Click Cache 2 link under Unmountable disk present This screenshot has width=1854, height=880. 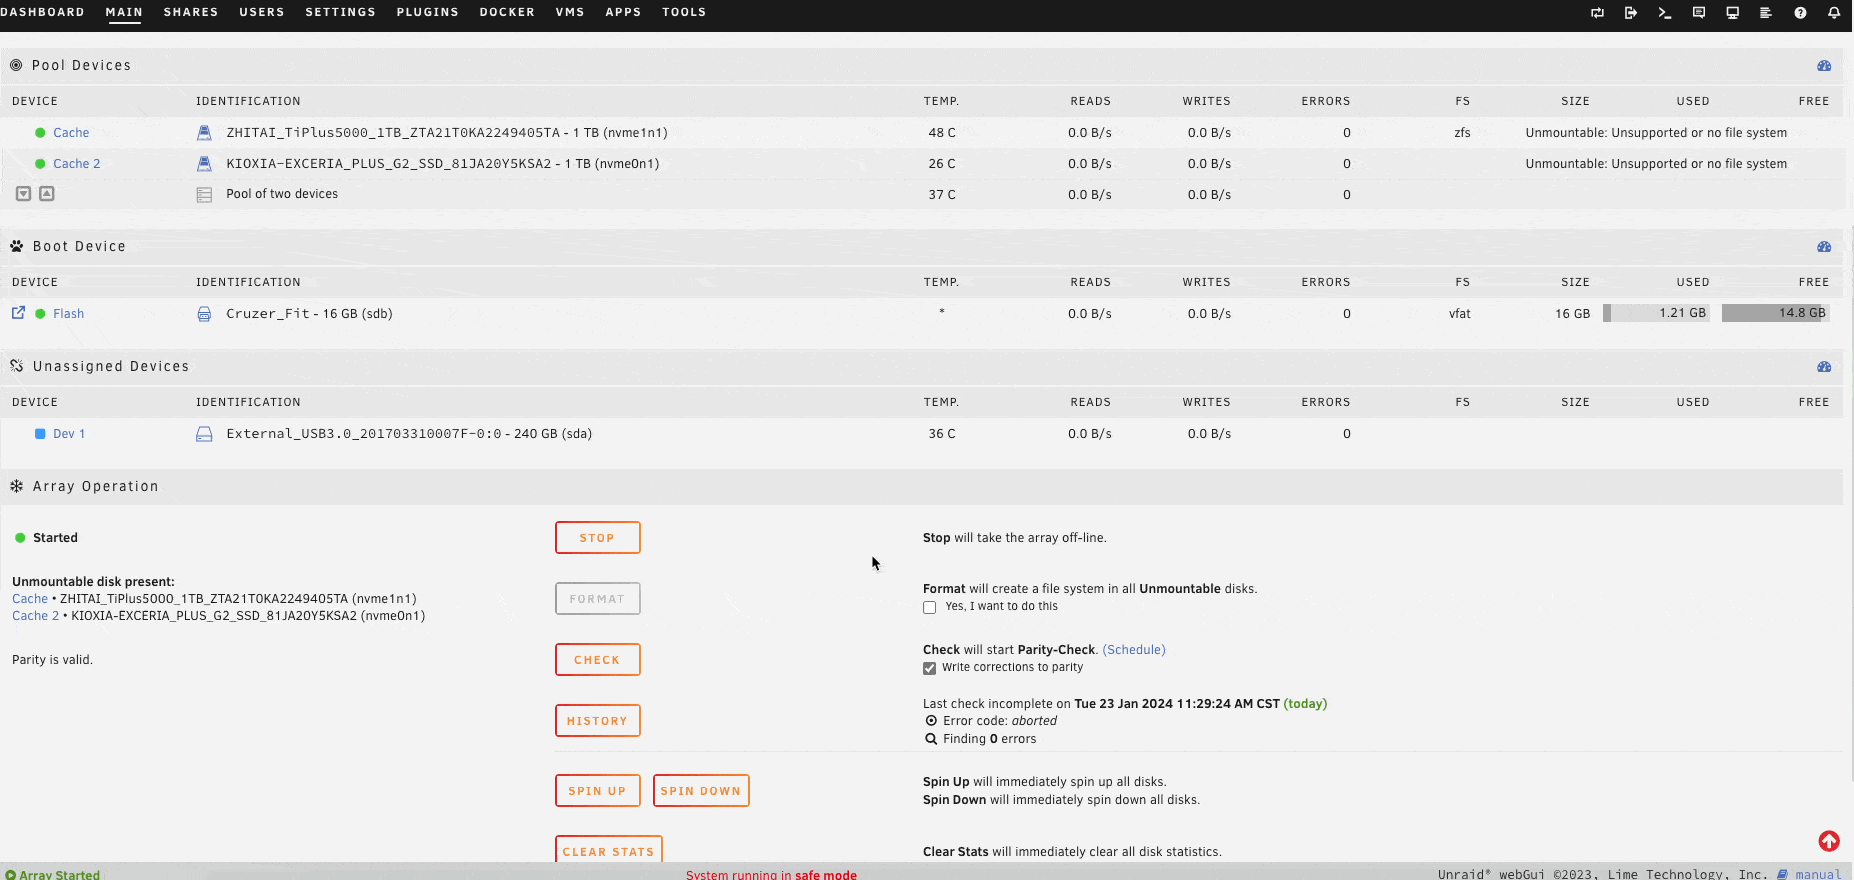point(36,616)
